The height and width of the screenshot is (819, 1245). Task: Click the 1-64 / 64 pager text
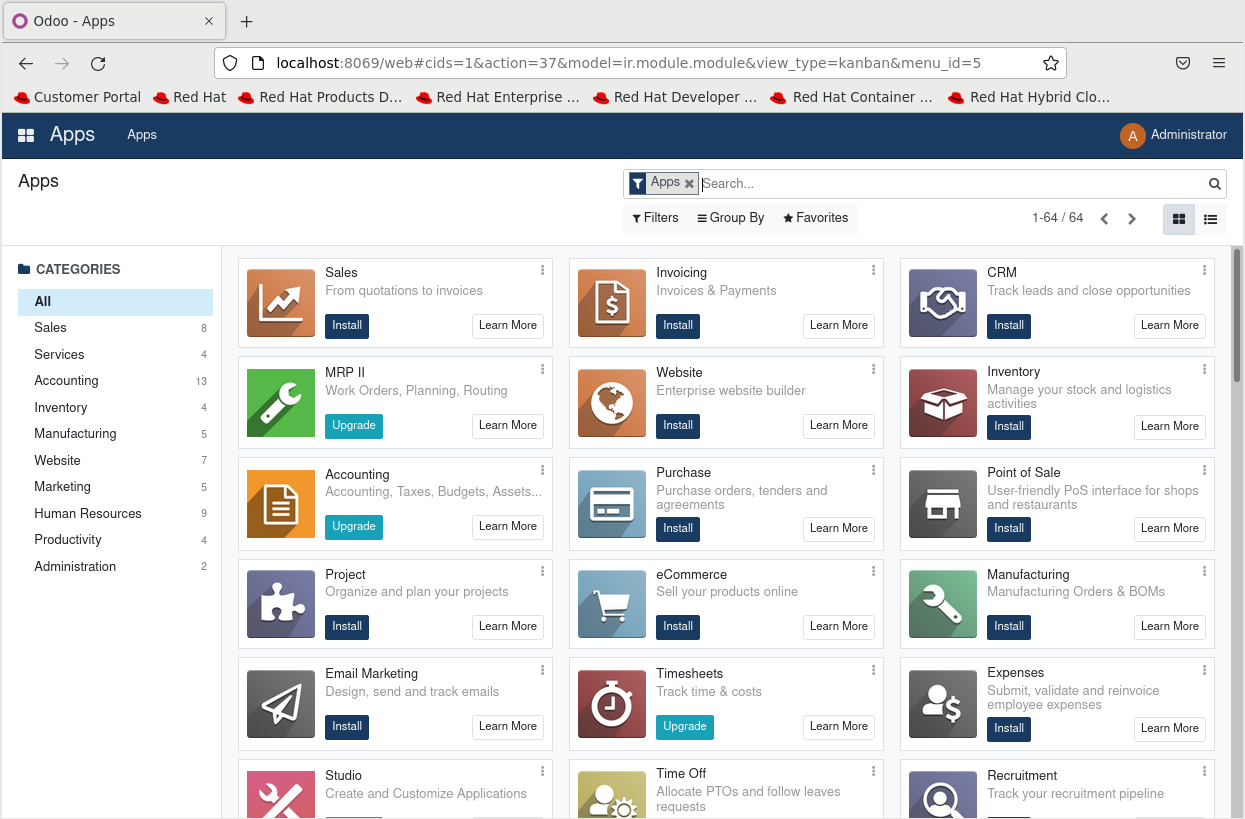click(1057, 218)
